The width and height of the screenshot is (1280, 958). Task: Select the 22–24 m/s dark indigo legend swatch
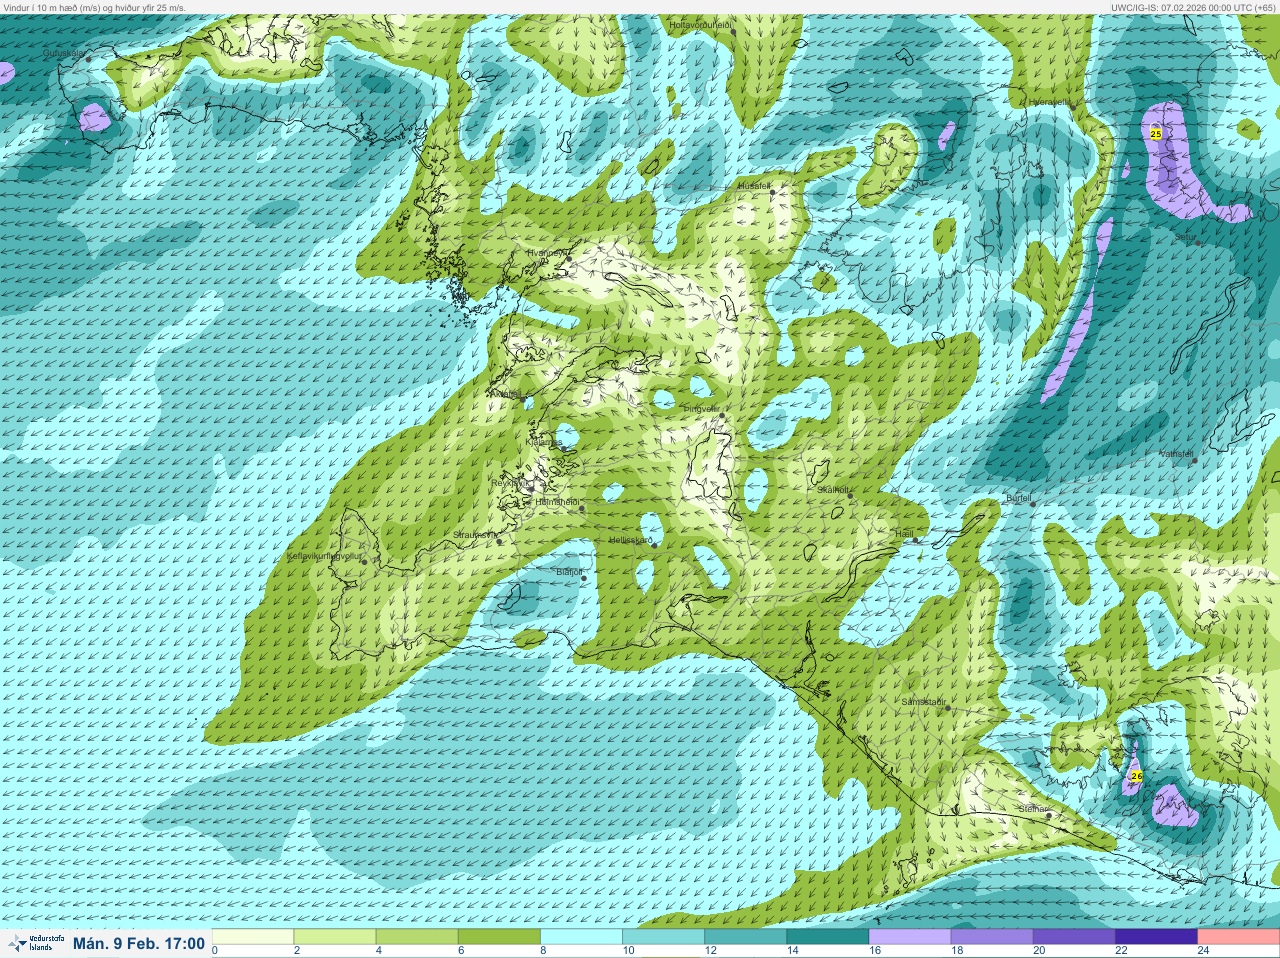[1156, 936]
